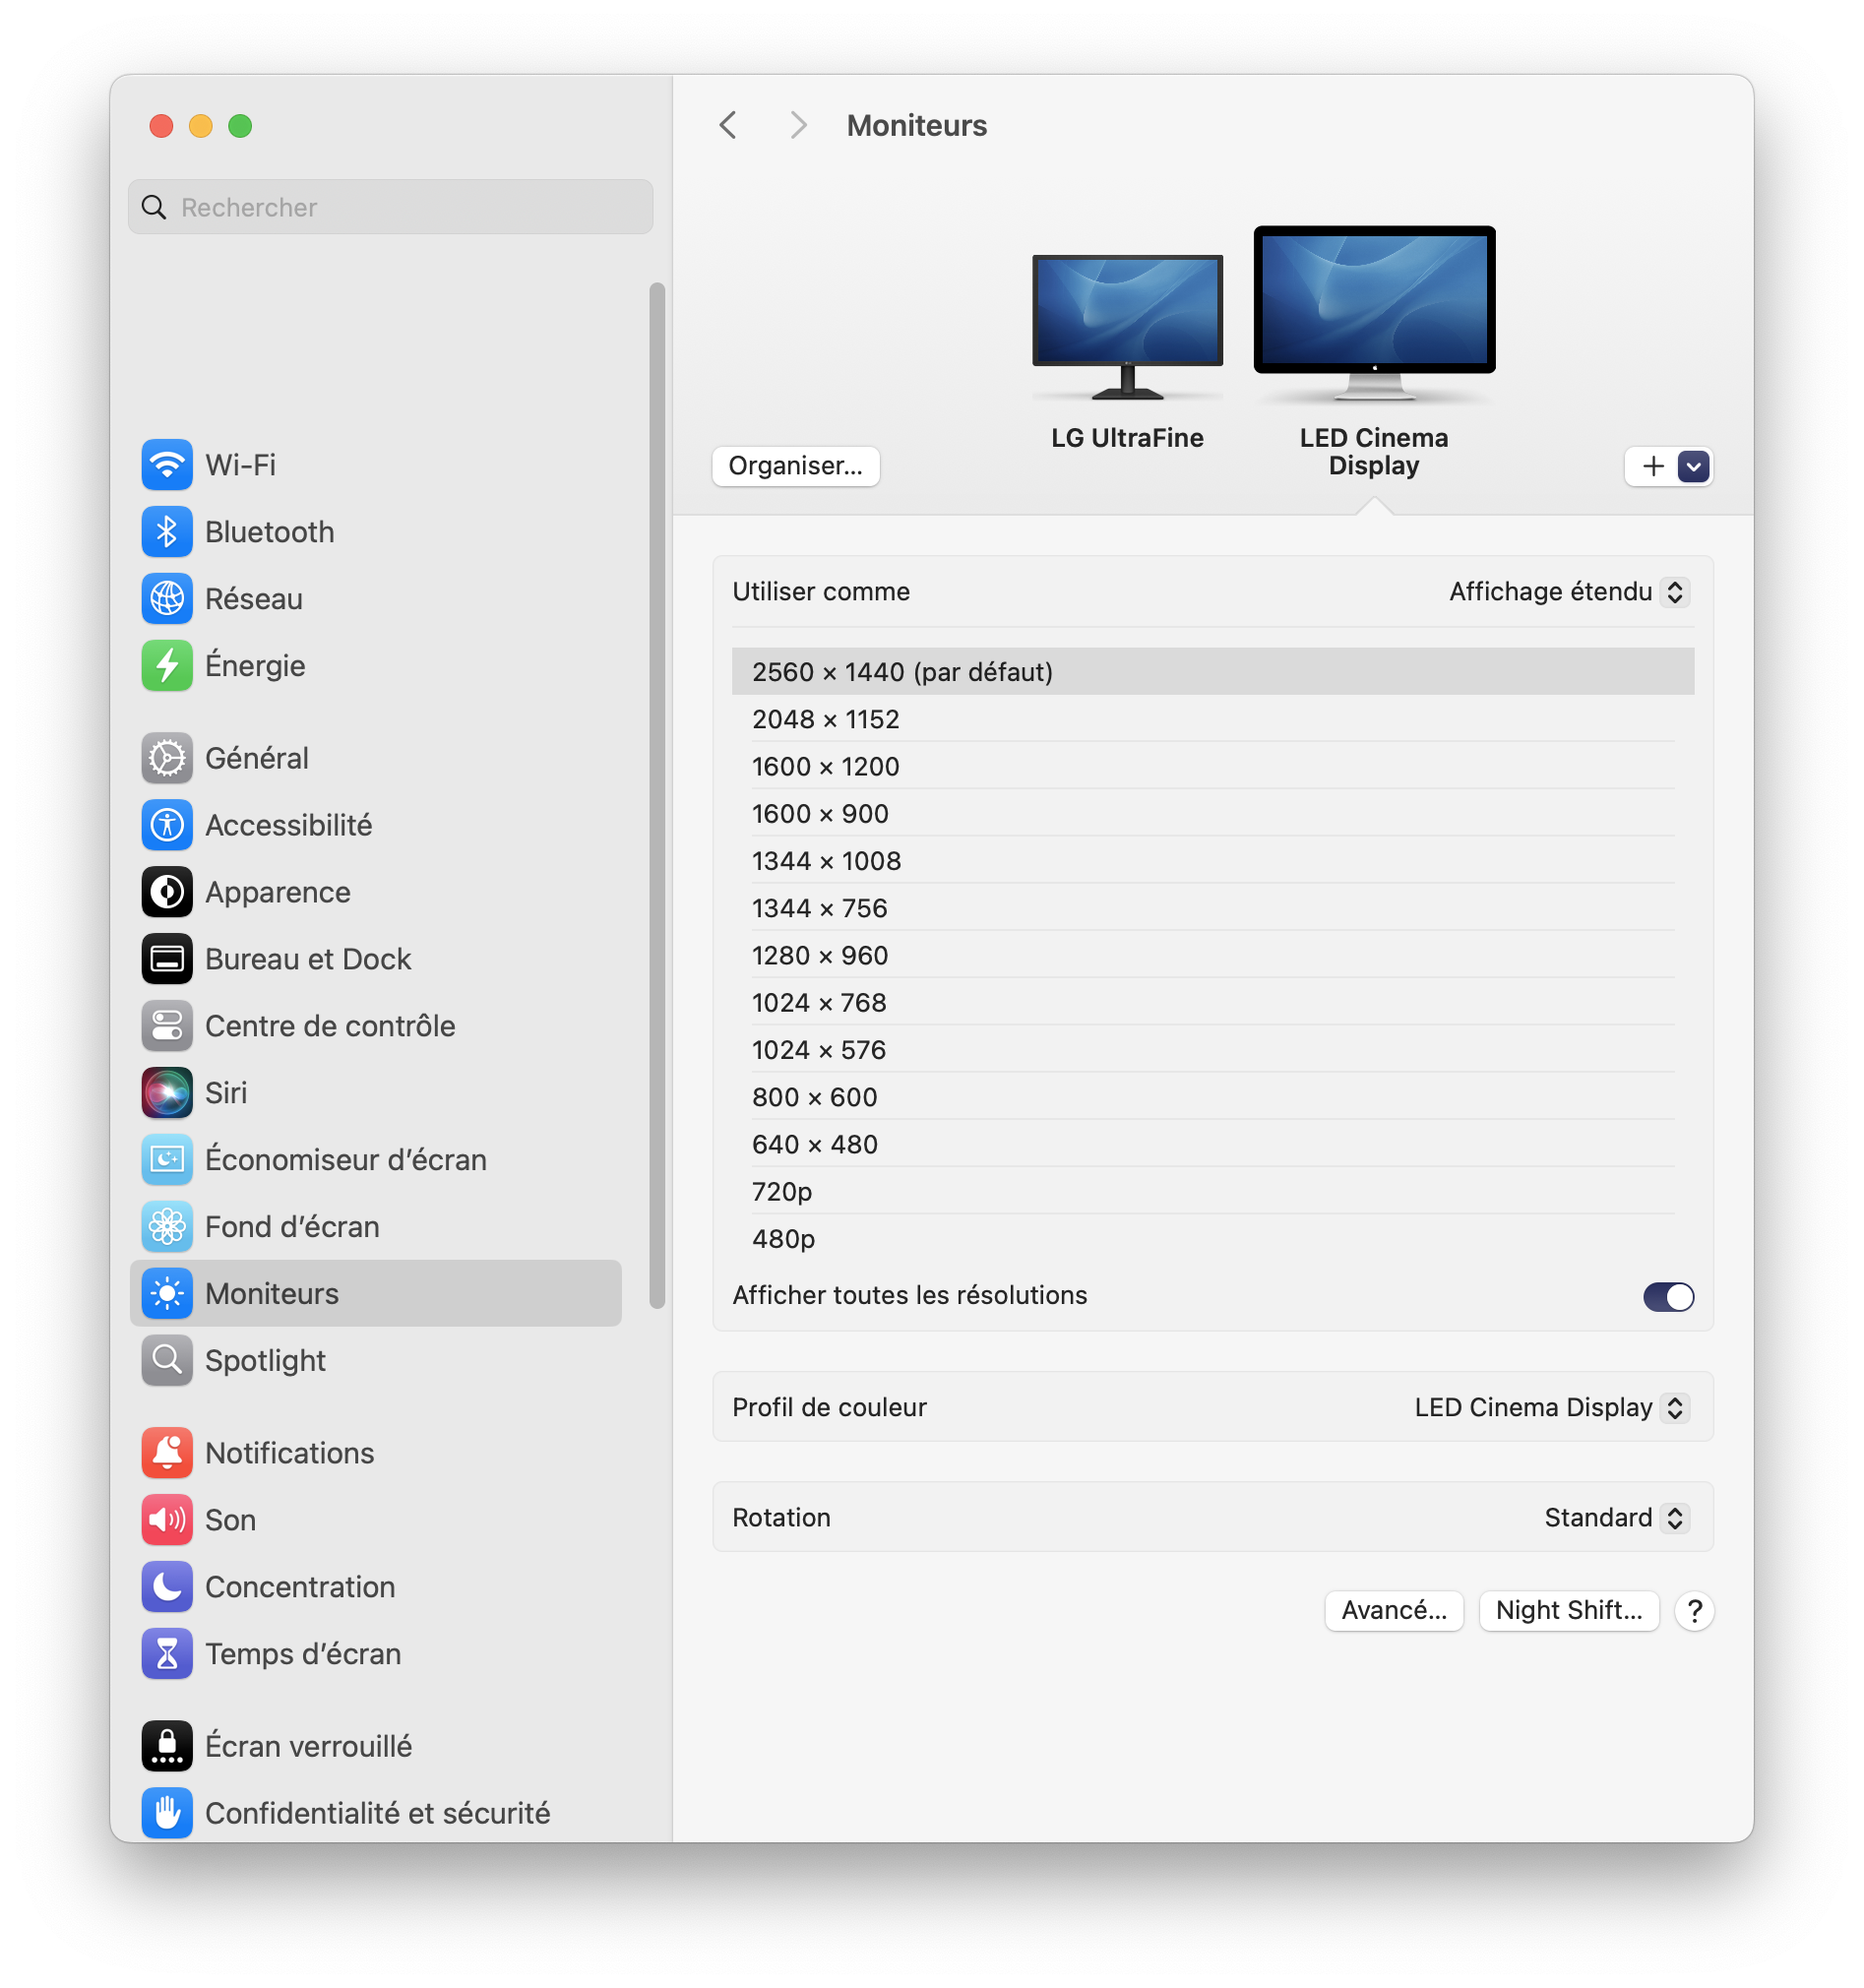Select the LED Cinema Display thumbnail
Viewport: 1864px width, 1988px height.
1374,313
